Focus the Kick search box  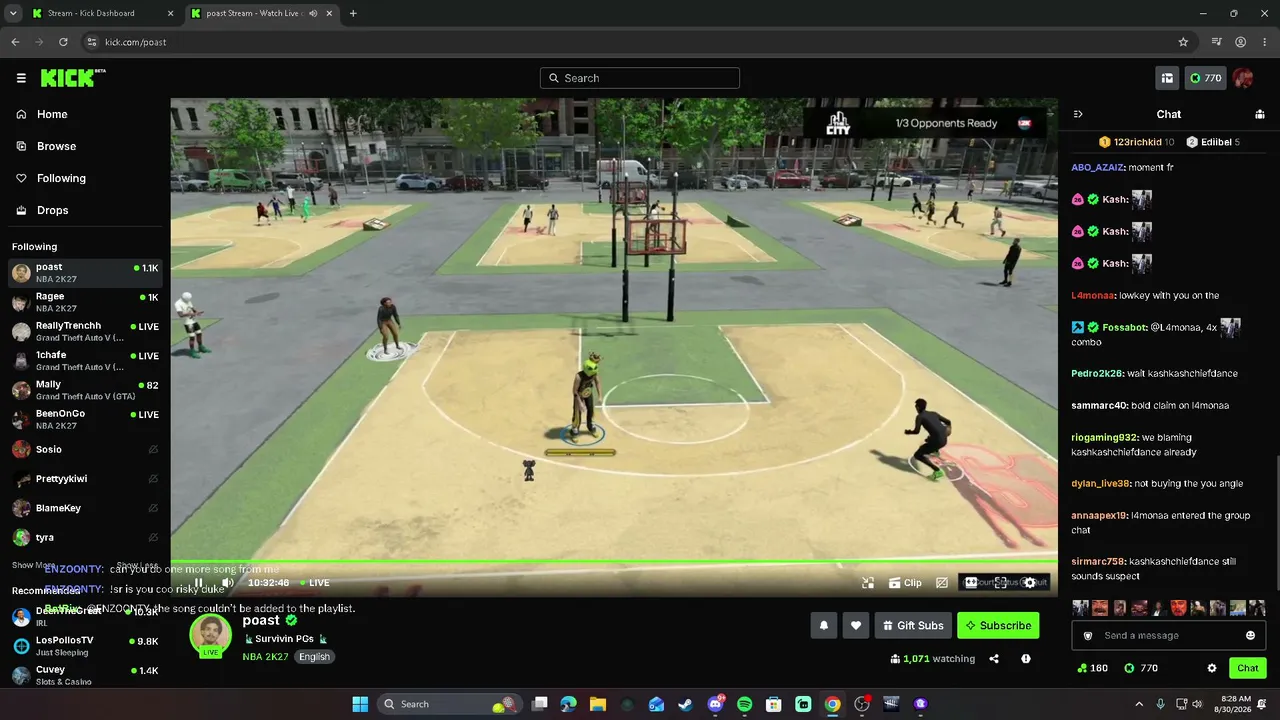coord(640,78)
